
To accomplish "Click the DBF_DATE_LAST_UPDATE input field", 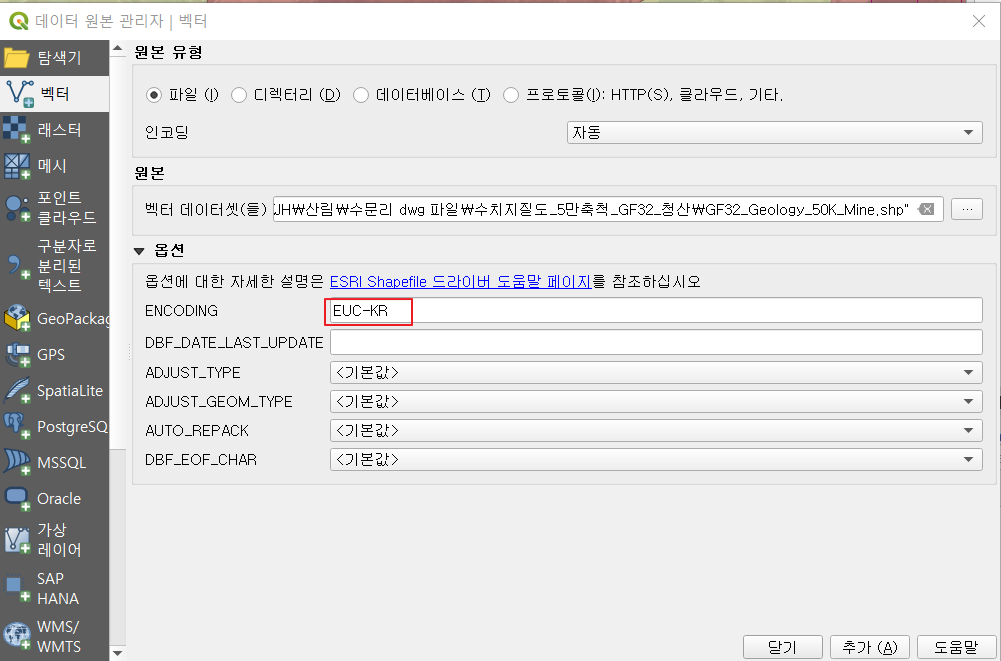I will (656, 342).
